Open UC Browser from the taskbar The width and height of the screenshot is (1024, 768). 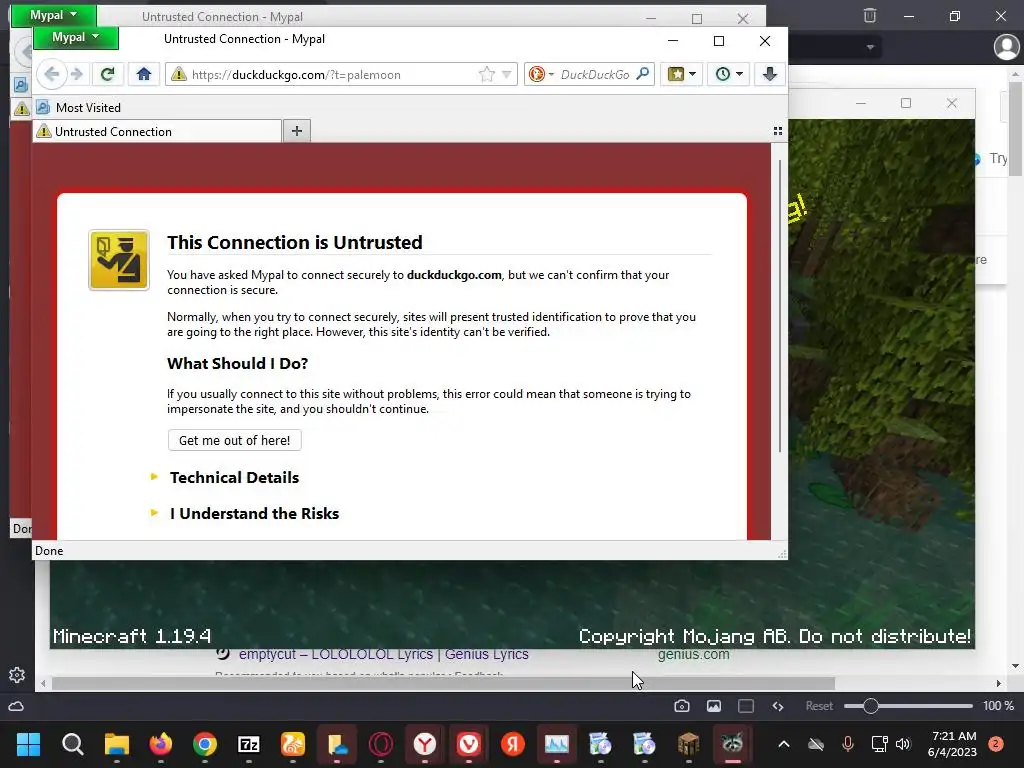(x=293, y=744)
